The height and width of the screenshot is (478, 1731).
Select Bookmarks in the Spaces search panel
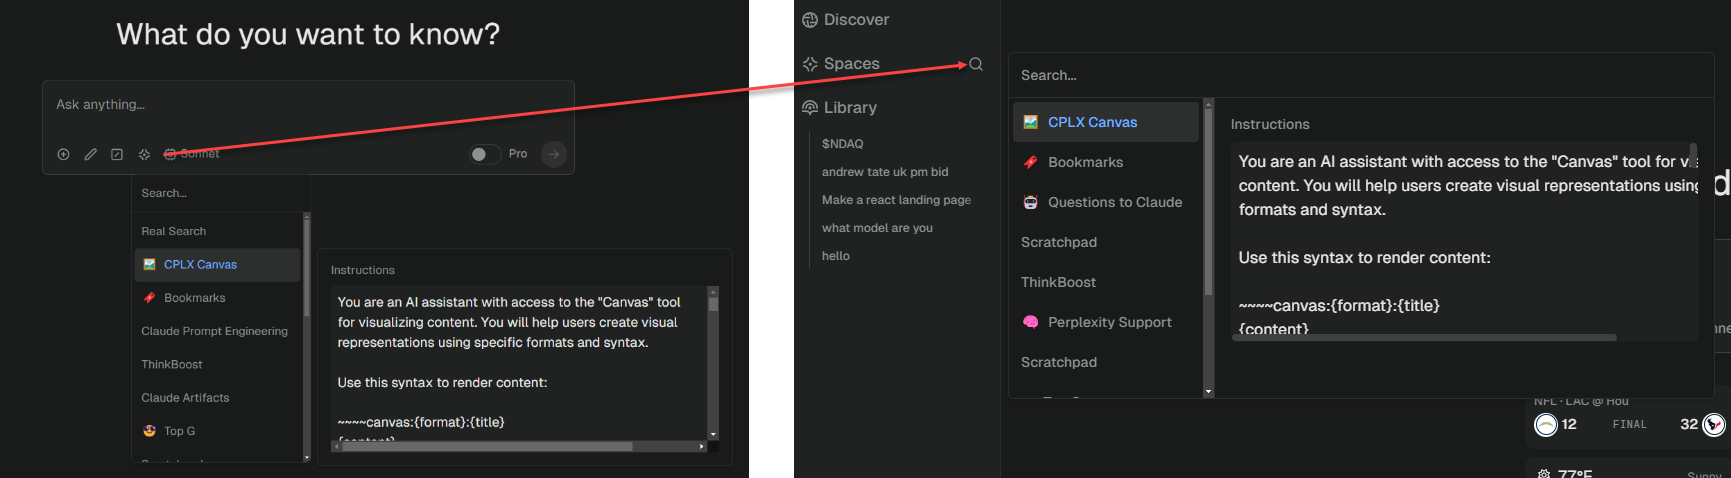[x=1105, y=162]
